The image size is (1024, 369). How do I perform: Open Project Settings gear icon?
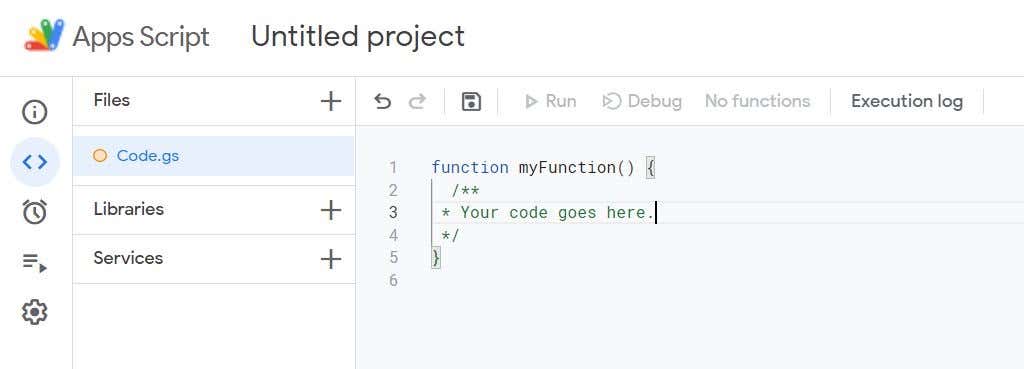(35, 312)
